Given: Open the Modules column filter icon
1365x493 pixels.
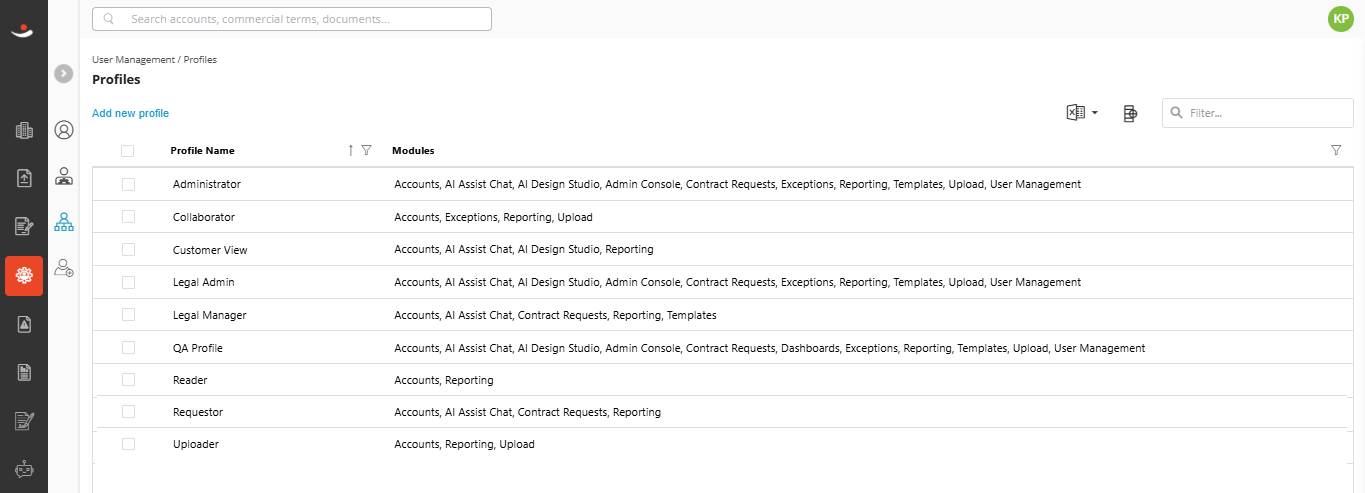Looking at the screenshot, I should point(1336,150).
